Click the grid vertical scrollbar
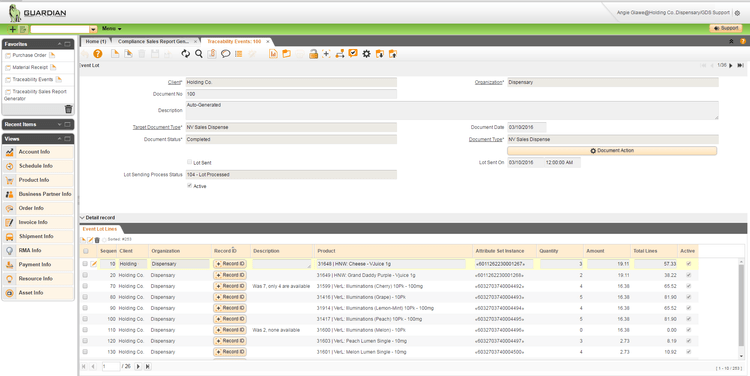750x376 pixels. (x=742, y=309)
